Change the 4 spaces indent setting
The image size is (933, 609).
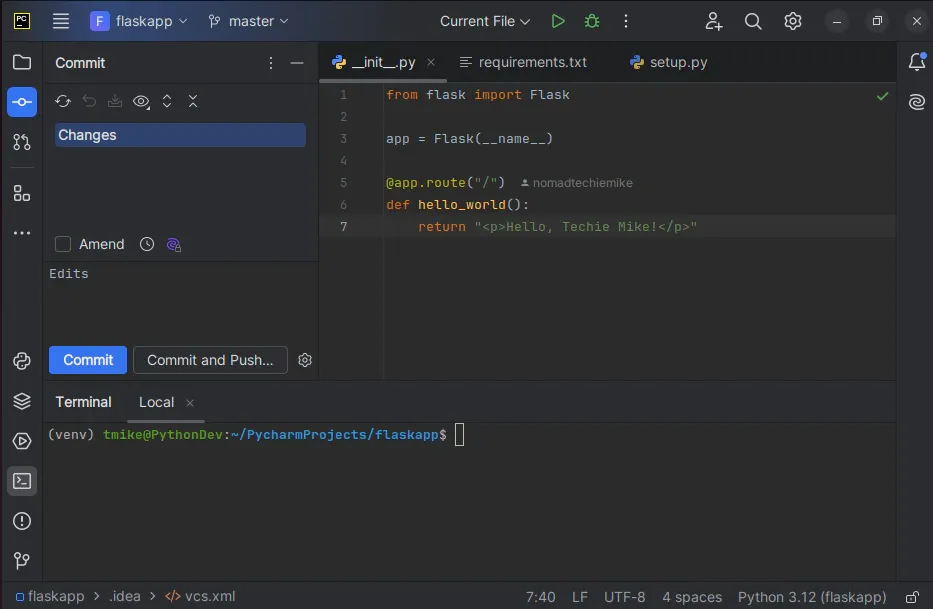point(691,597)
